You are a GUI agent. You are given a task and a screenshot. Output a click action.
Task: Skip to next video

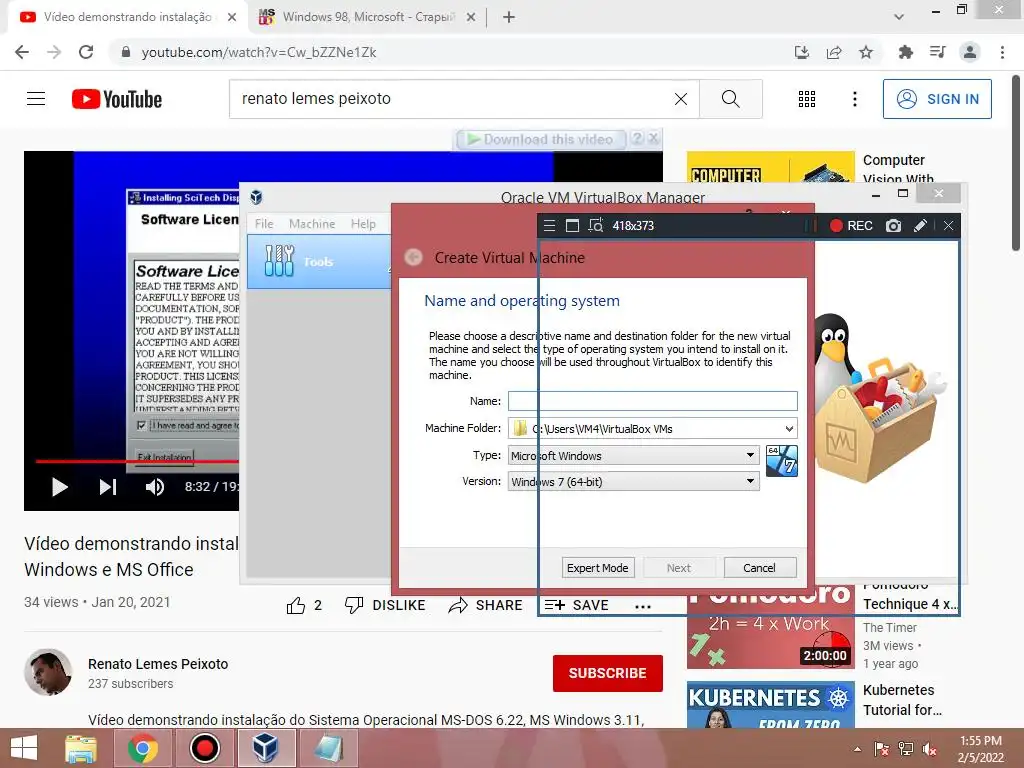(x=108, y=487)
